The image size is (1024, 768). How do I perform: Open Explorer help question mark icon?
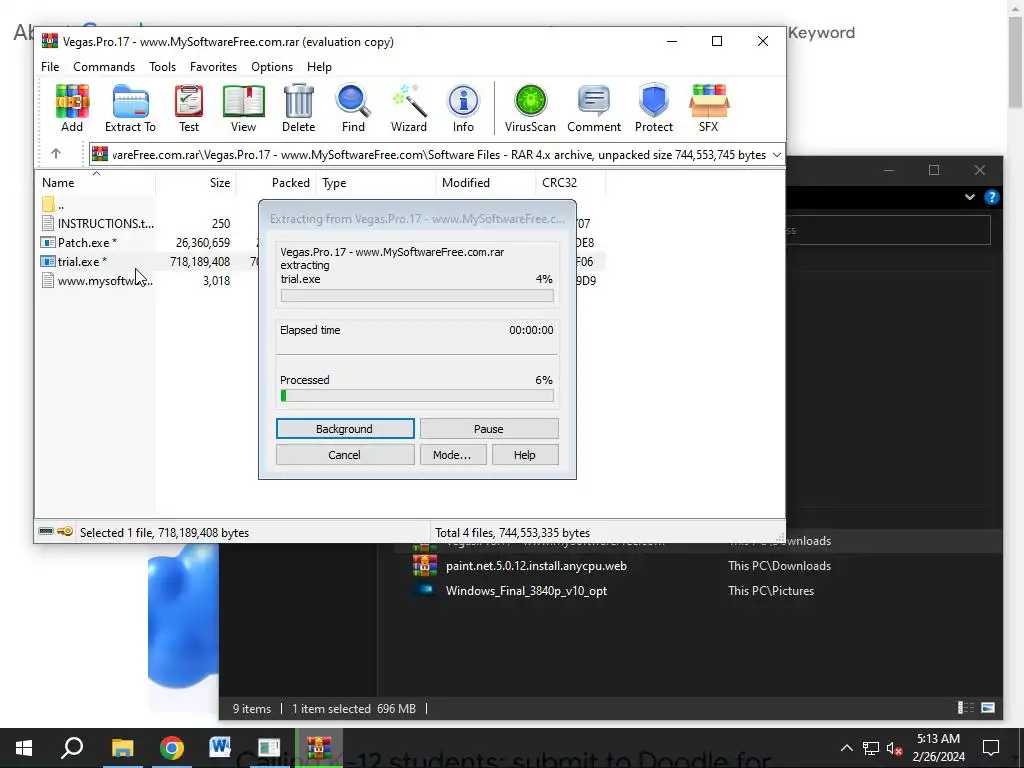coord(991,197)
